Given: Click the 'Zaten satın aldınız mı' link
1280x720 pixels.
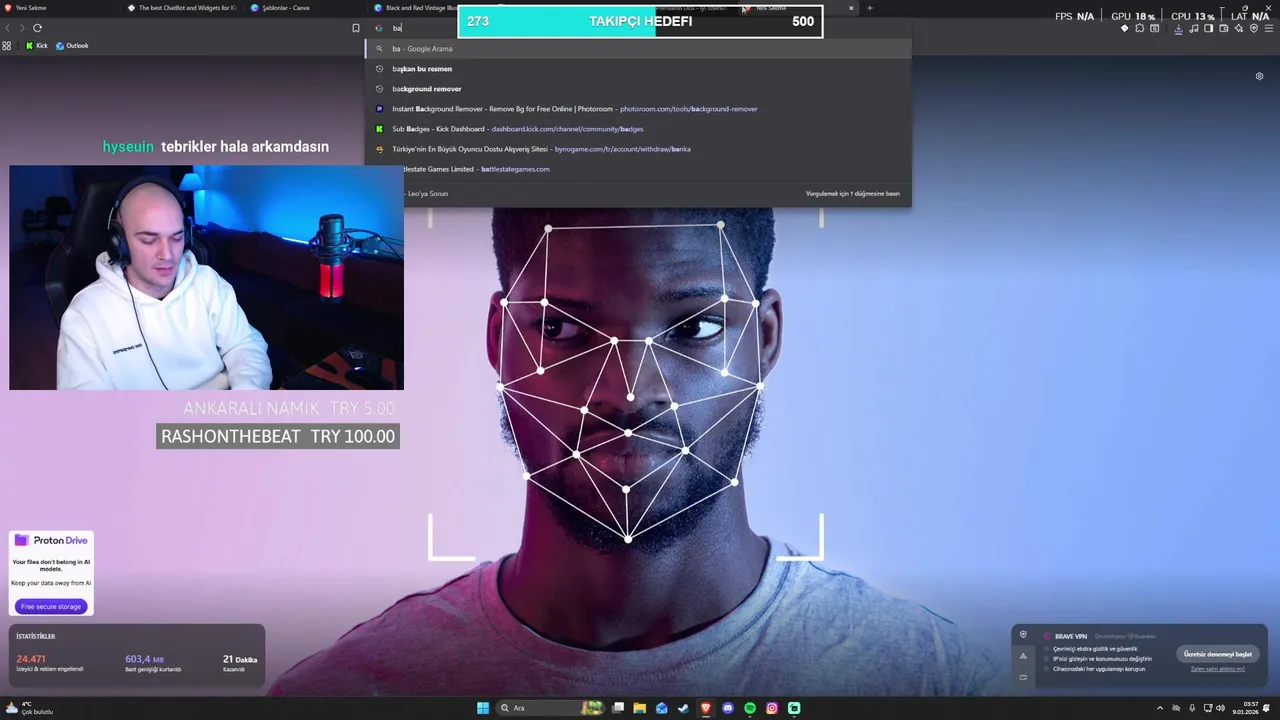Looking at the screenshot, I should 1218,669.
